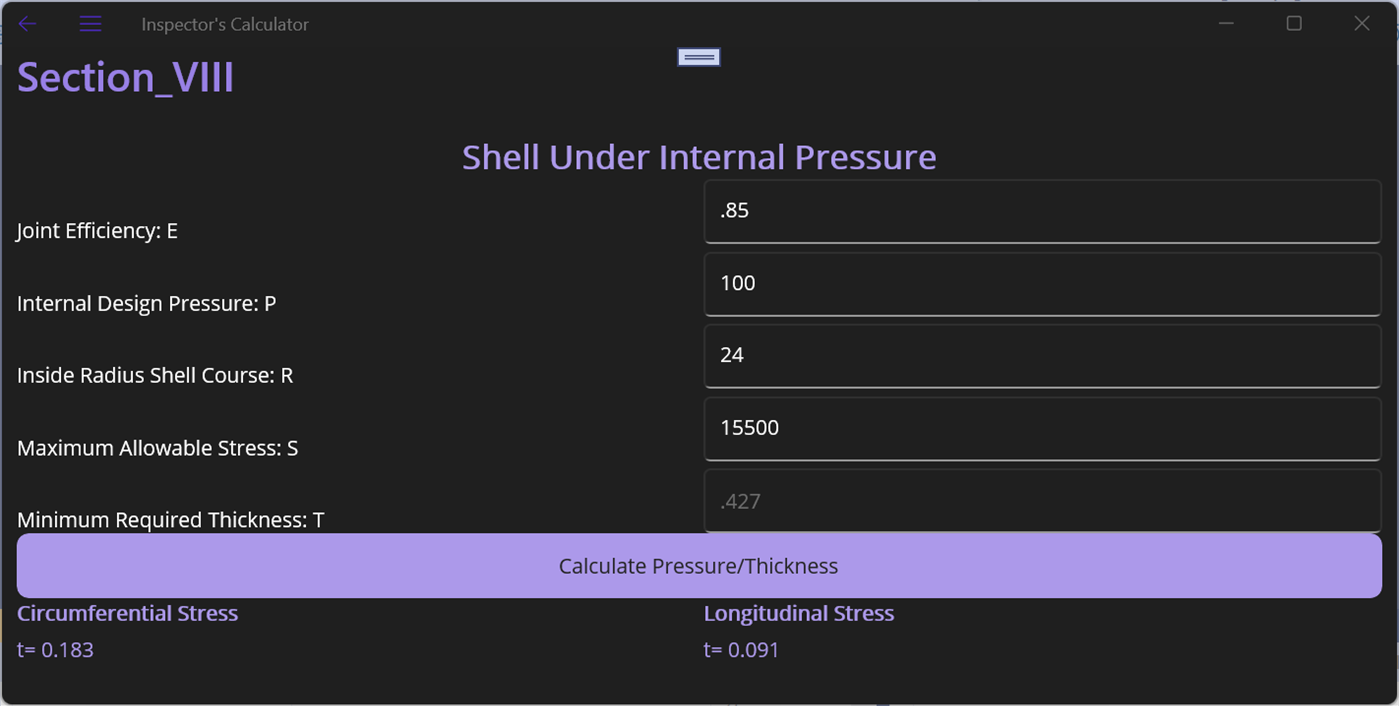Click the Internal Design Pressure field
Image resolution: width=1399 pixels, height=706 pixels.
point(1042,284)
